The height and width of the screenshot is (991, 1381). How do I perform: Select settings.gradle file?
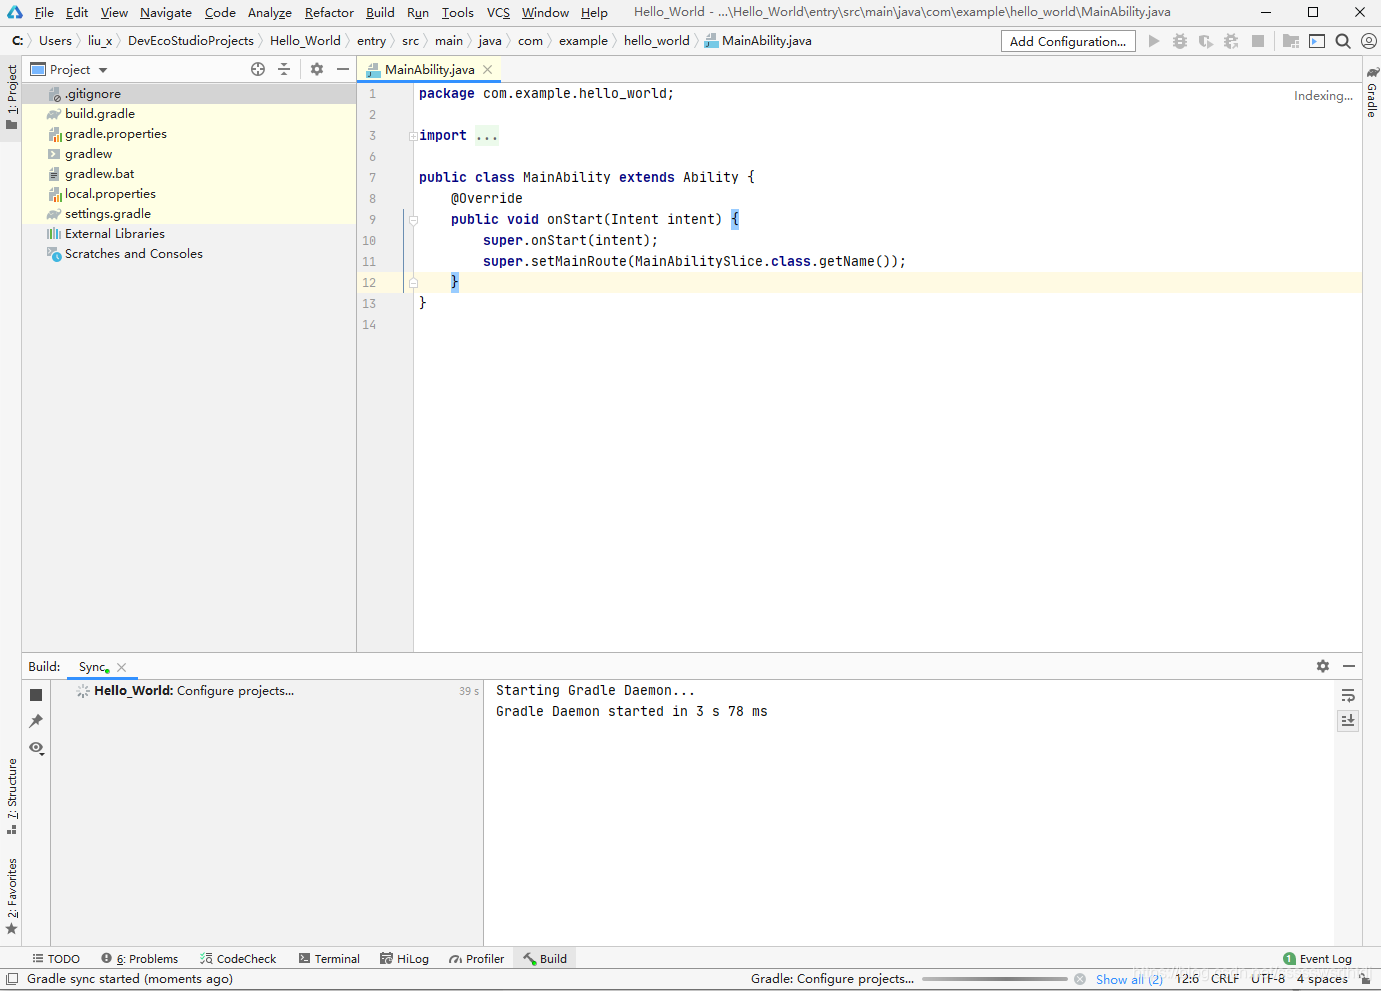point(189,213)
